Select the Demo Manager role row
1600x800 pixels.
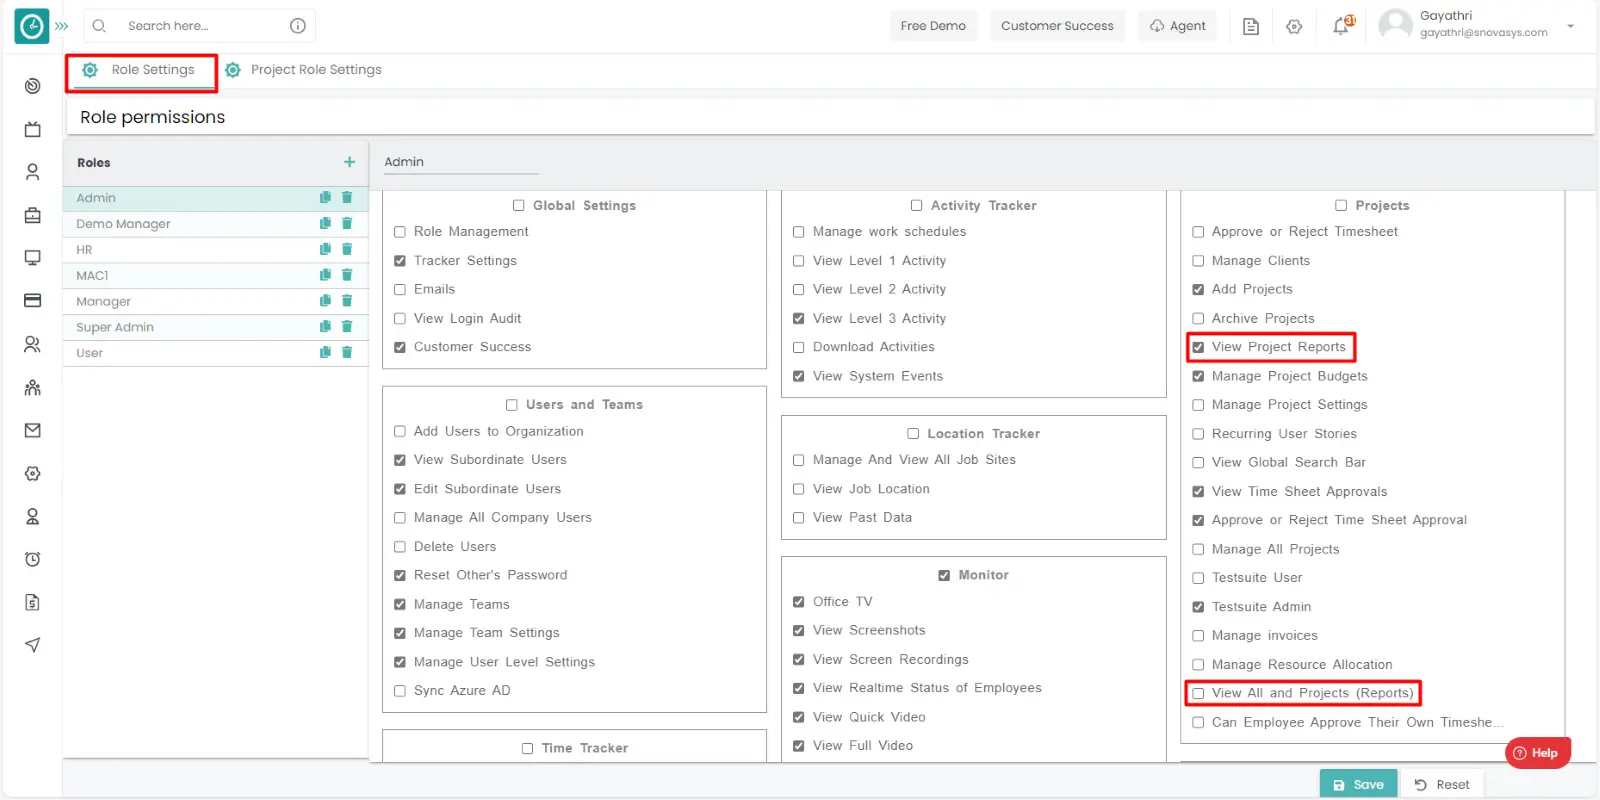[x=215, y=224]
